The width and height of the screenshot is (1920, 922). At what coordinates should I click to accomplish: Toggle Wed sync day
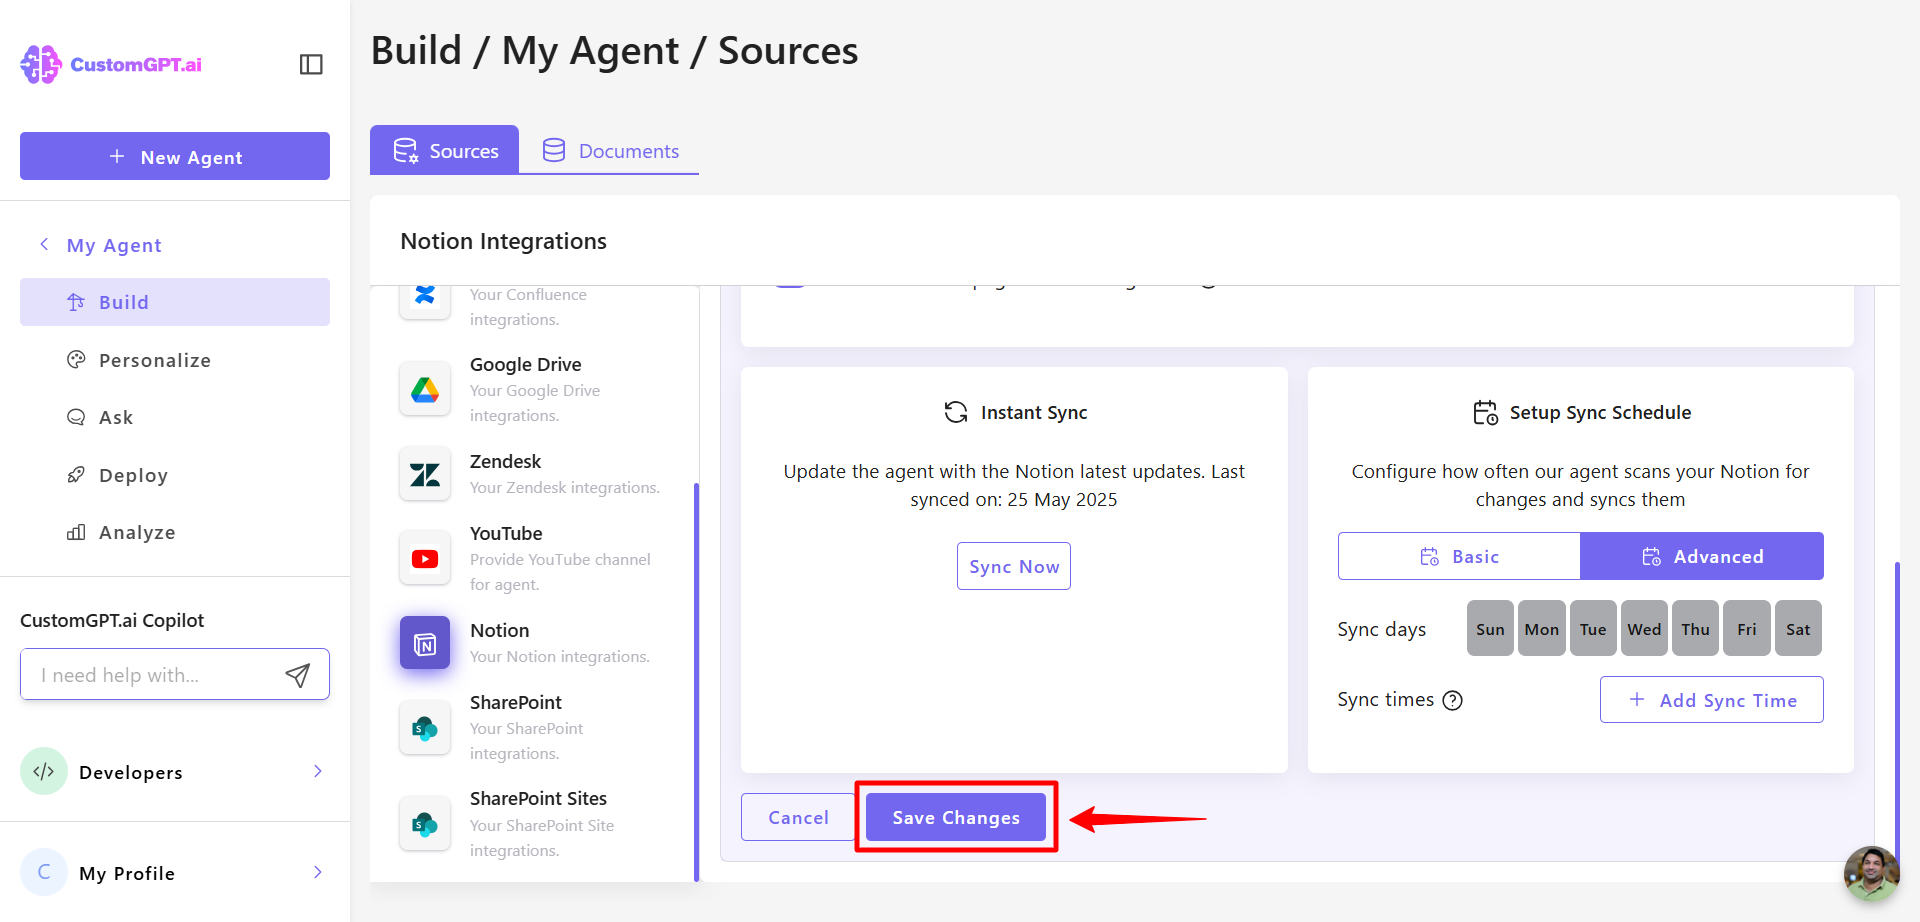point(1644,628)
